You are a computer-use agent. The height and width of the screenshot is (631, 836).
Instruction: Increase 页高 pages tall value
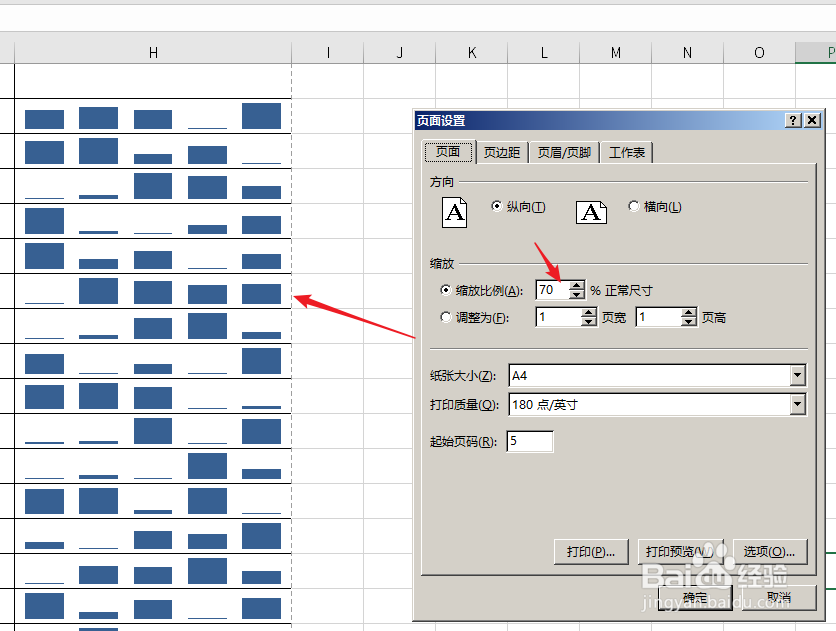(x=689, y=312)
